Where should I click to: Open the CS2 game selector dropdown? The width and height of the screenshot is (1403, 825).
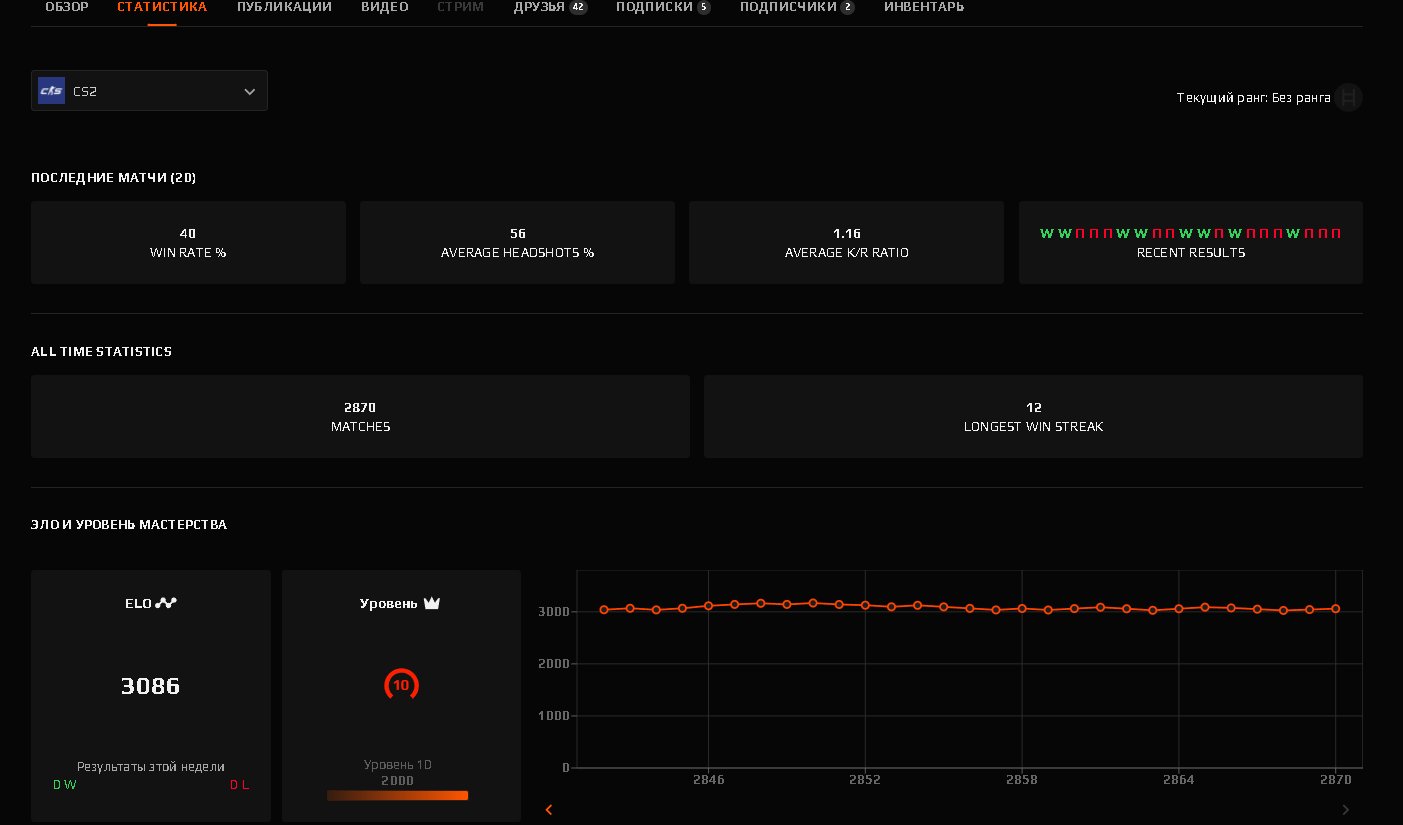pos(149,91)
